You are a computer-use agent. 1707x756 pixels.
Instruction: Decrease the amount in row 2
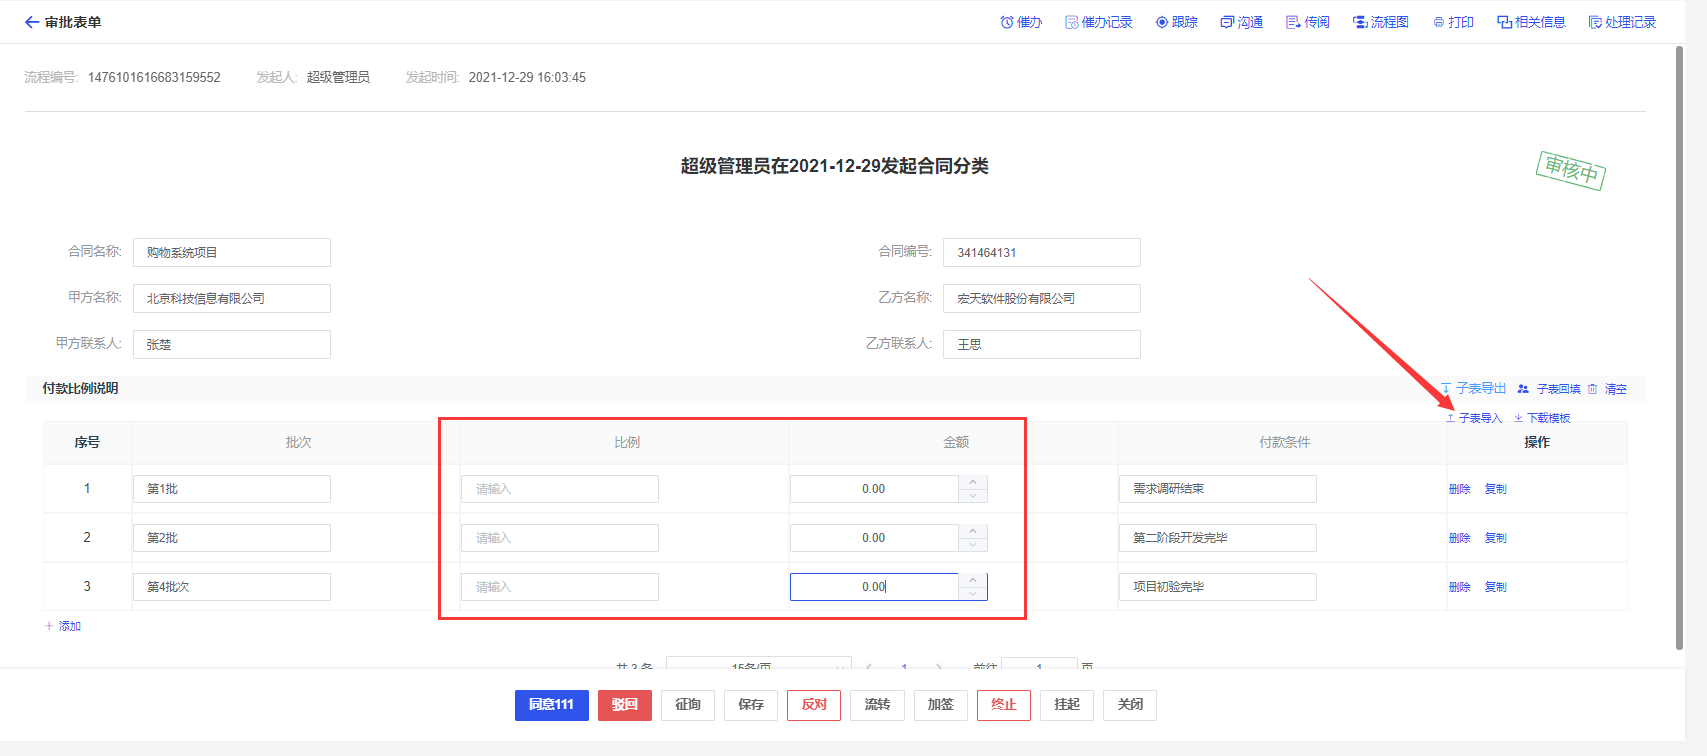click(973, 545)
